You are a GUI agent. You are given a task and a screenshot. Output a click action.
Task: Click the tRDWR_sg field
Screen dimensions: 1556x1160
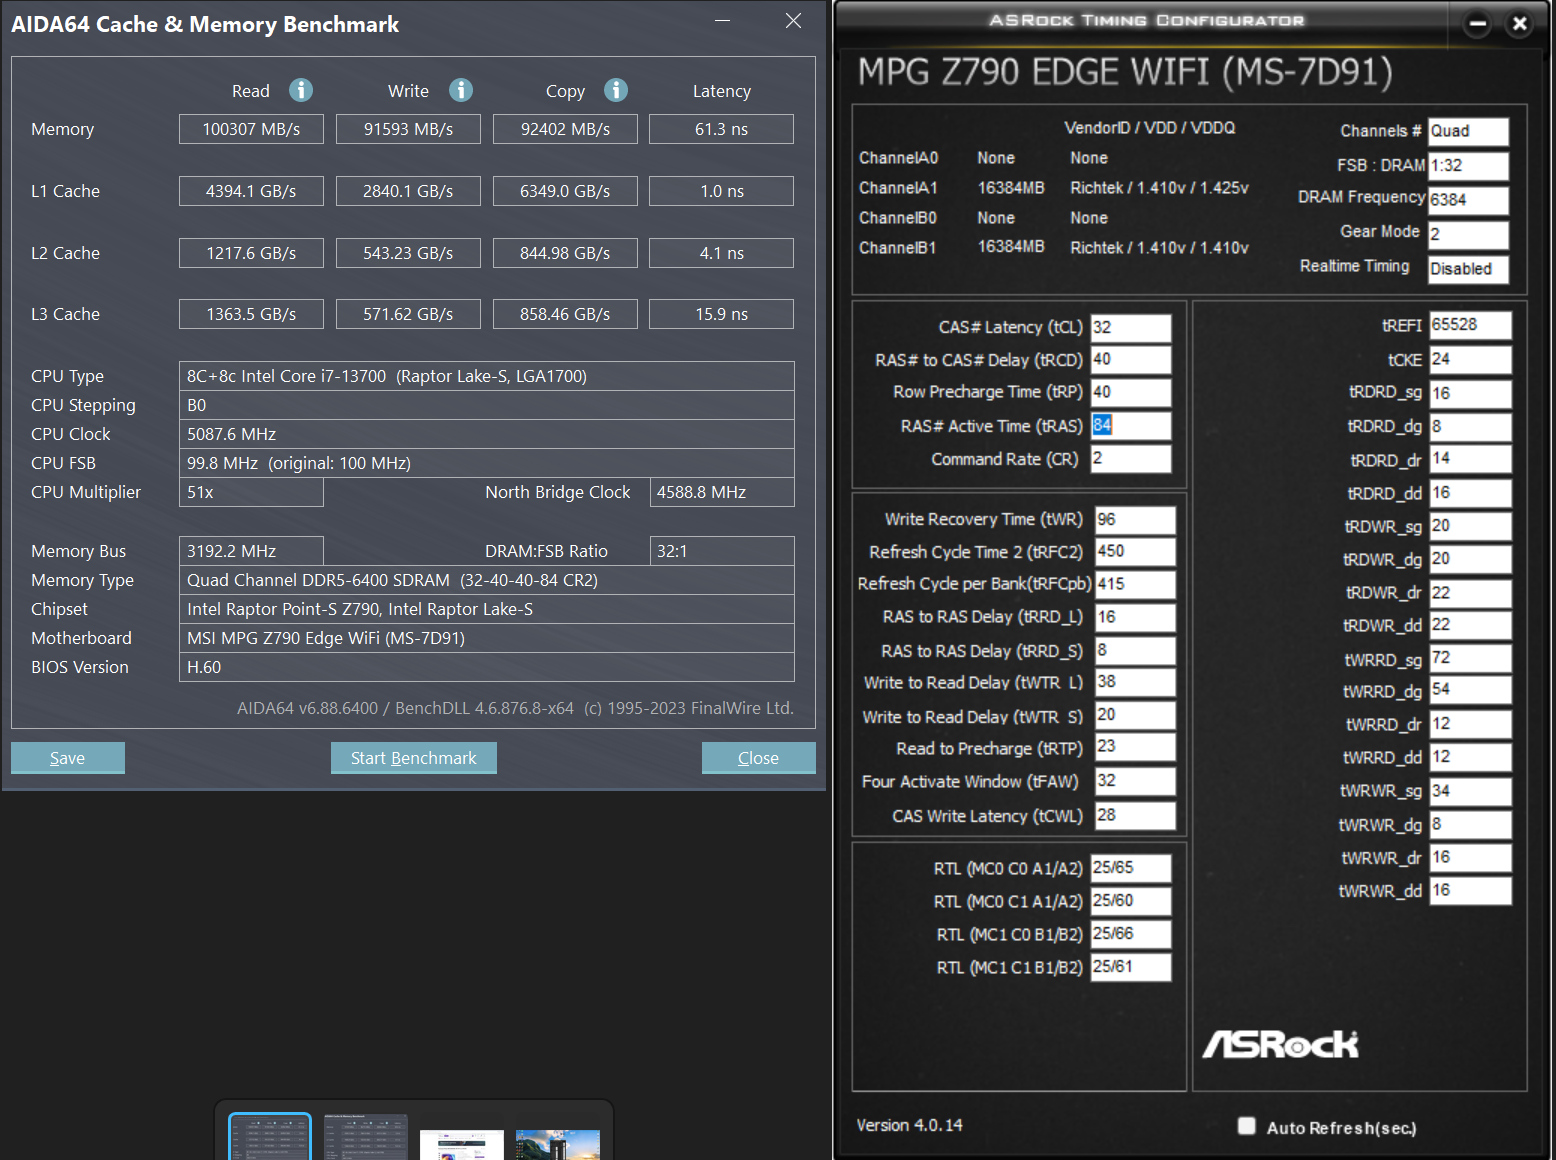point(1470,526)
